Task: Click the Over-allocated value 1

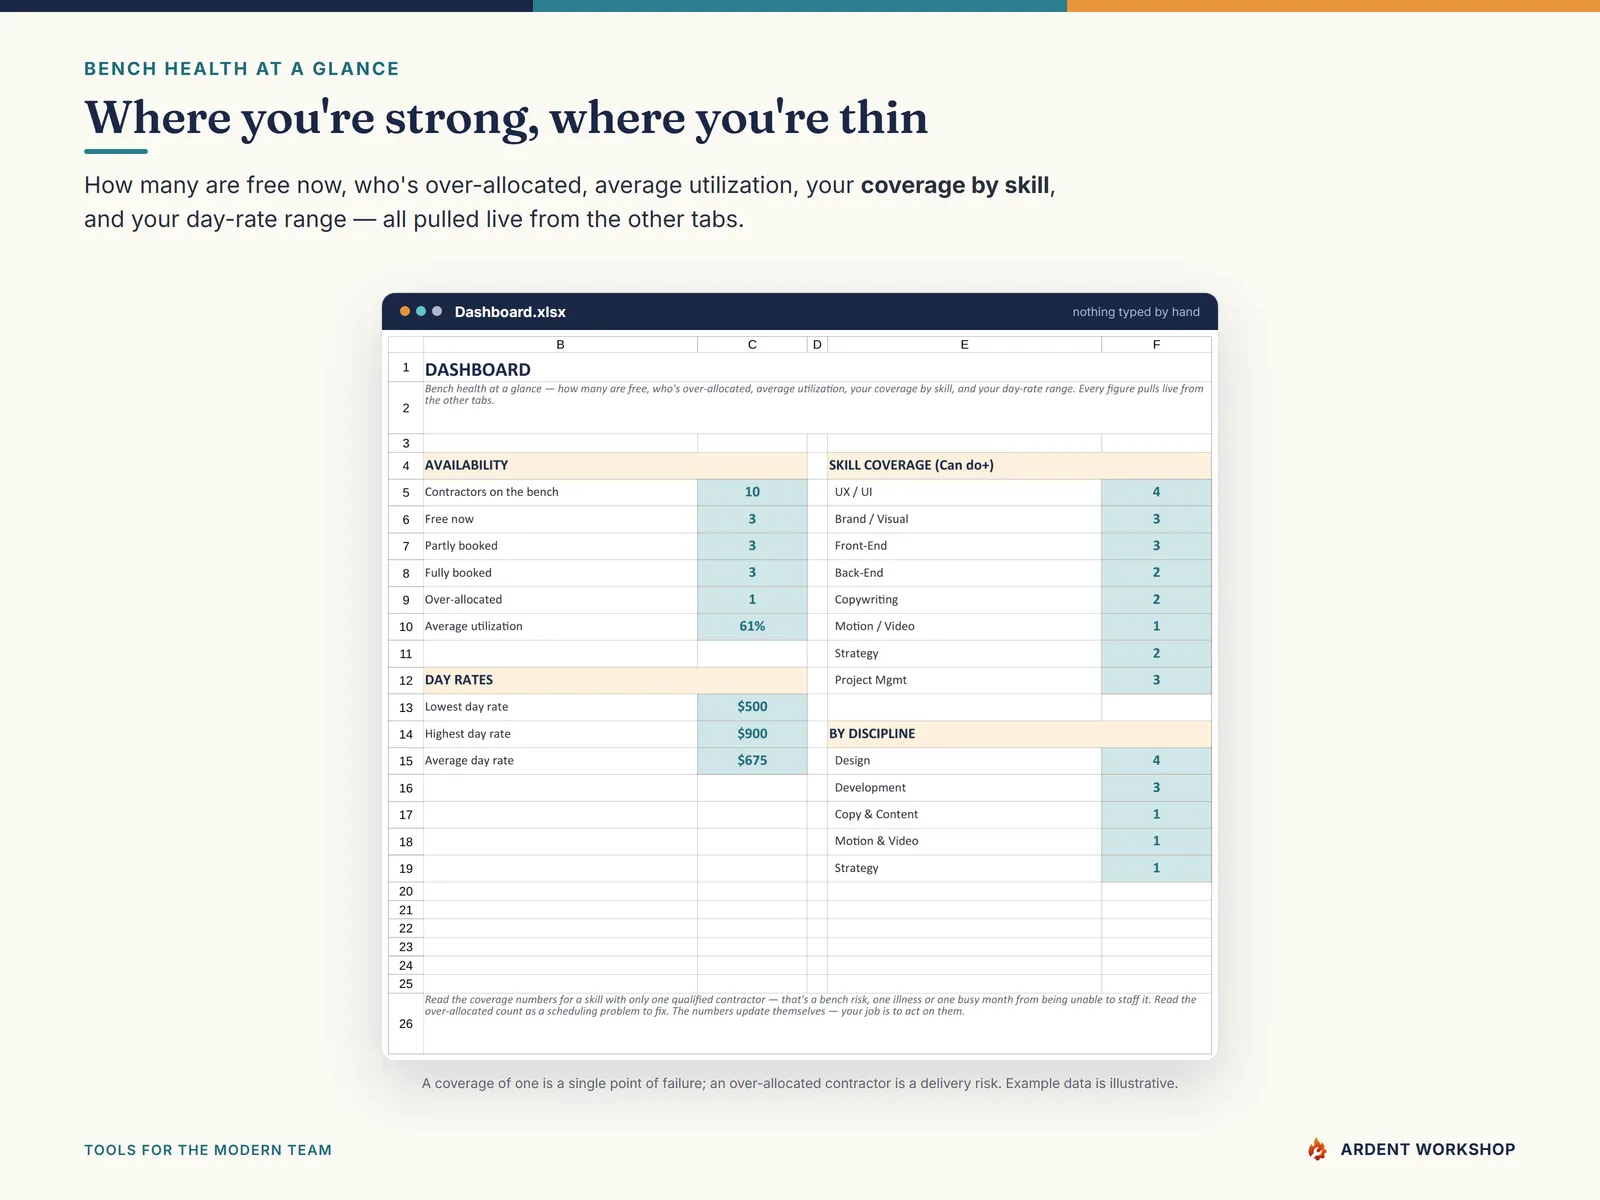Action: (752, 600)
